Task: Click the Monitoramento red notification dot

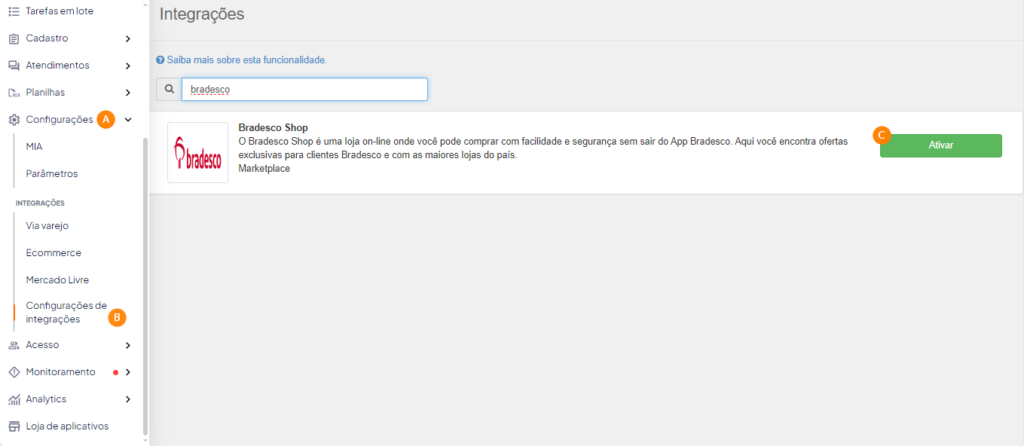Action: pyautogui.click(x=116, y=372)
